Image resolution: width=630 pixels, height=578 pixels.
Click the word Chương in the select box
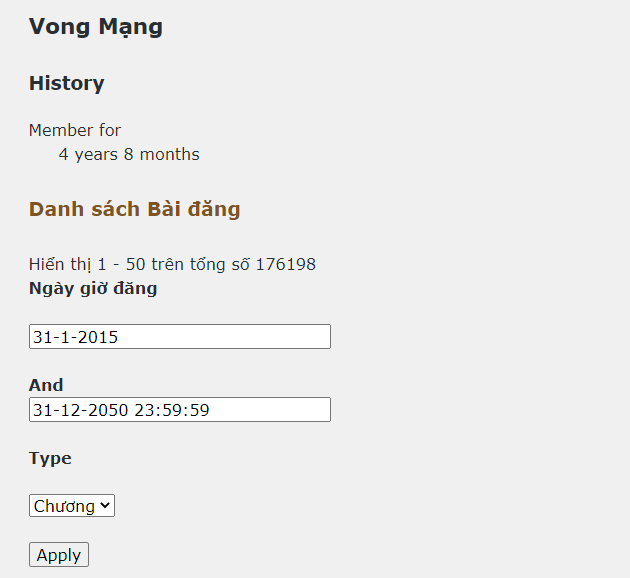point(64,506)
